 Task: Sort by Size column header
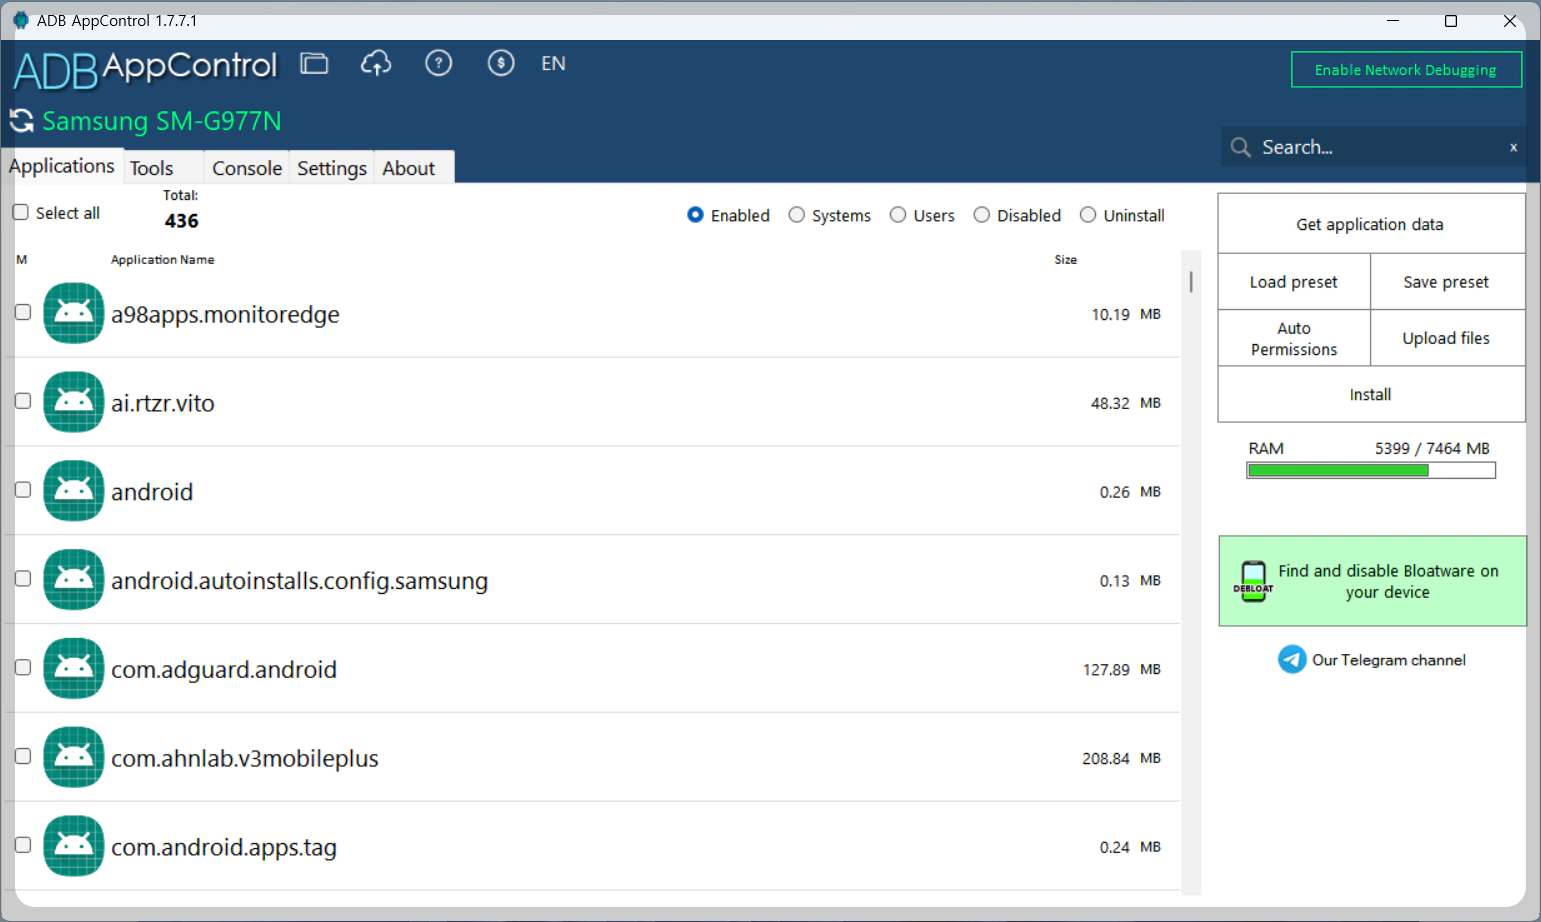1066,260
